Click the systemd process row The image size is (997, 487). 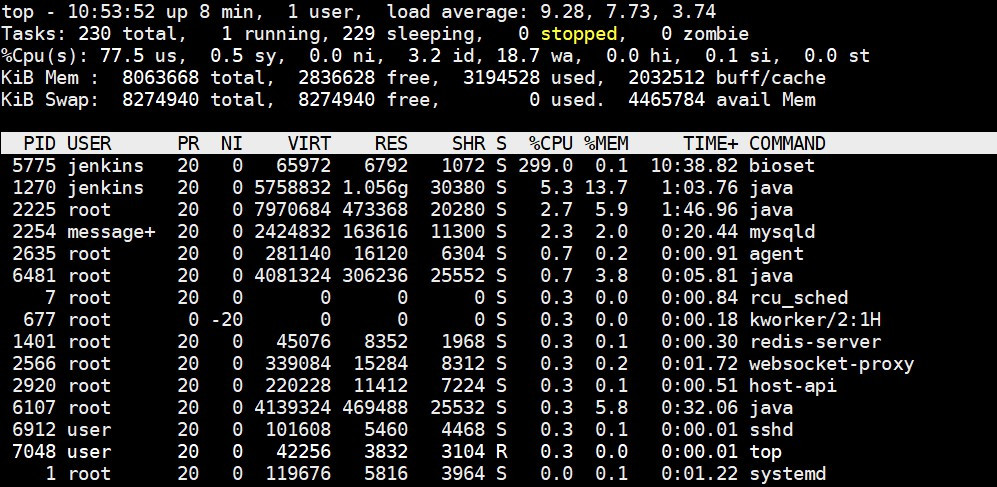[498, 474]
